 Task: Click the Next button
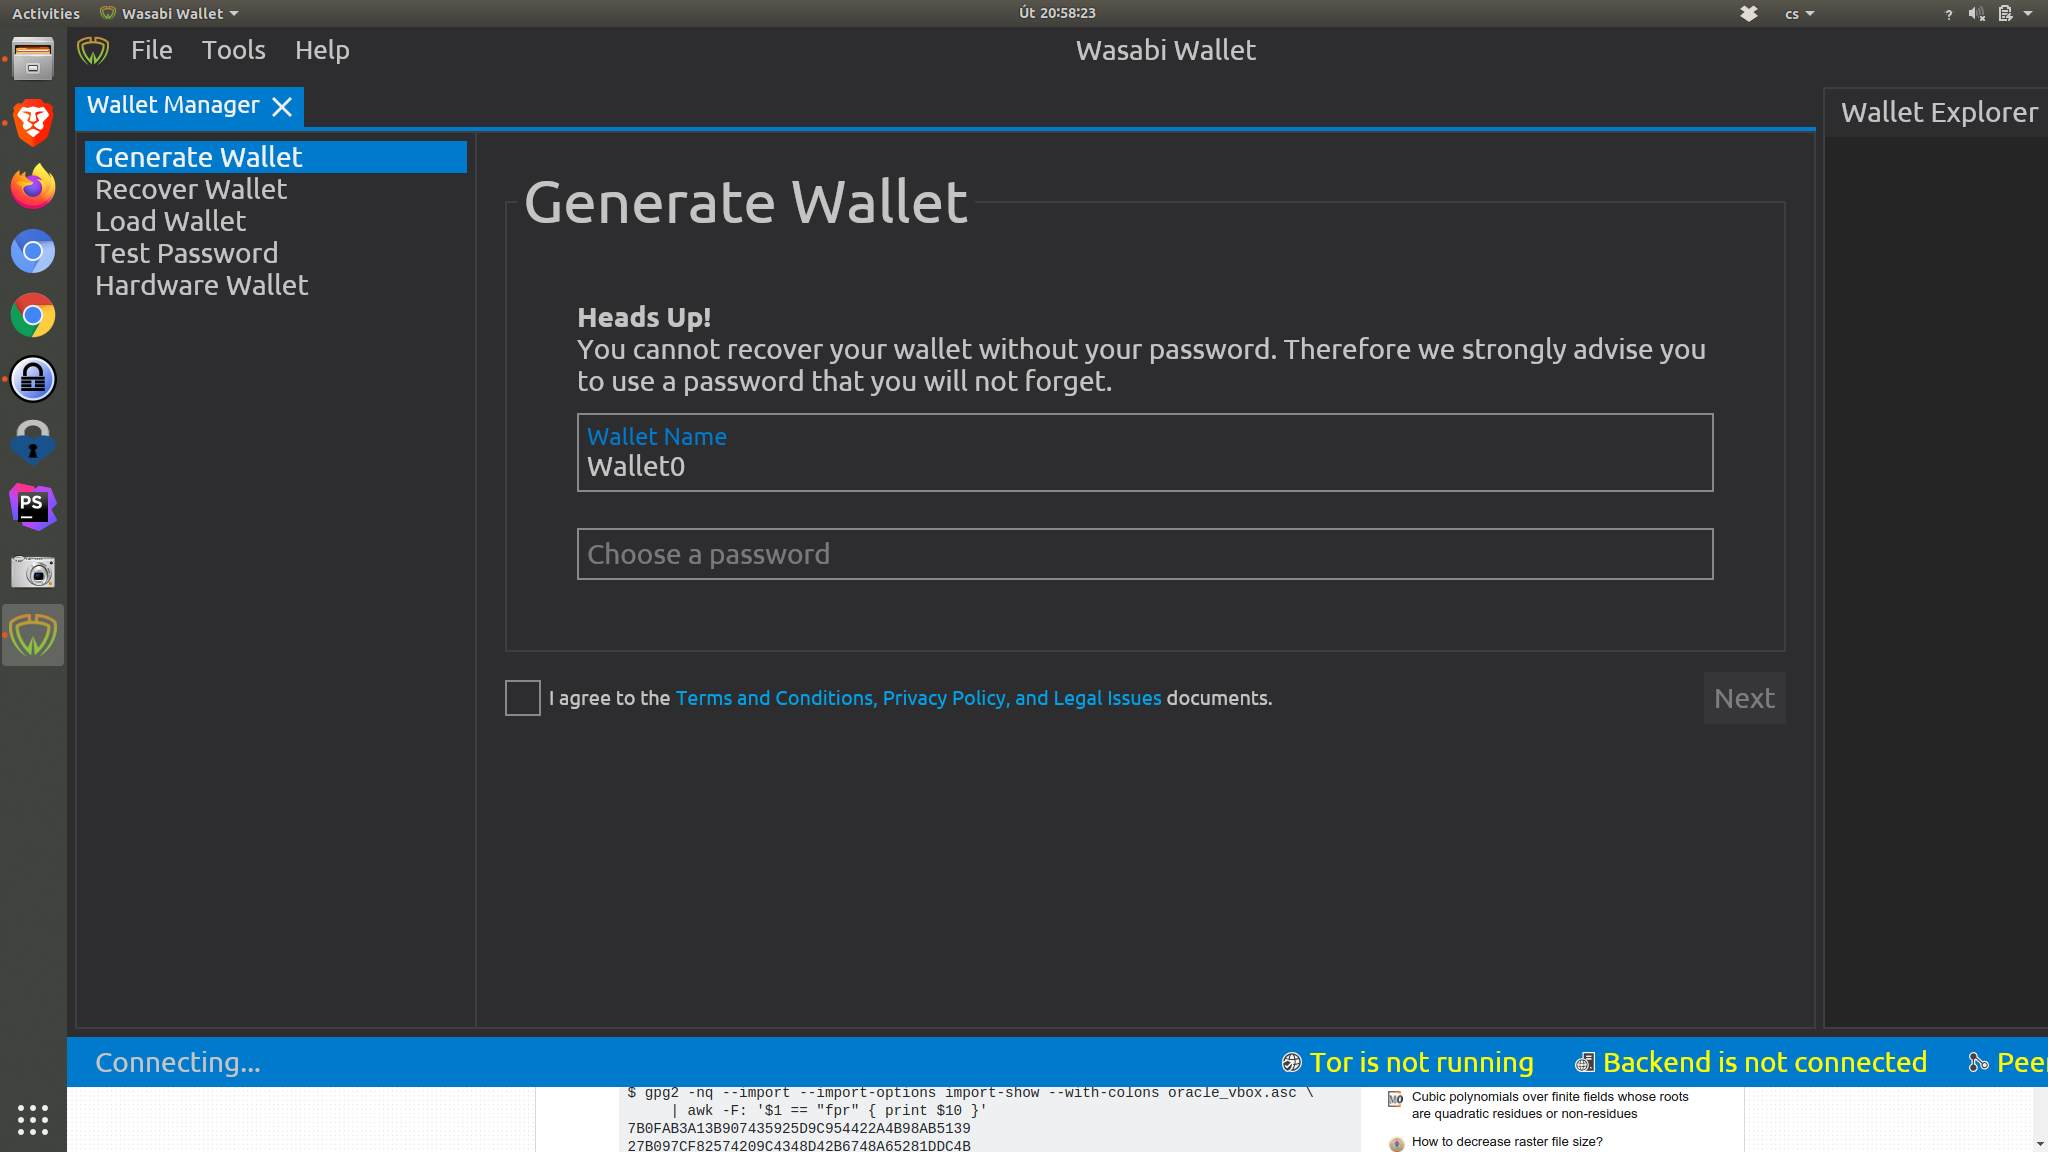[x=1744, y=698]
